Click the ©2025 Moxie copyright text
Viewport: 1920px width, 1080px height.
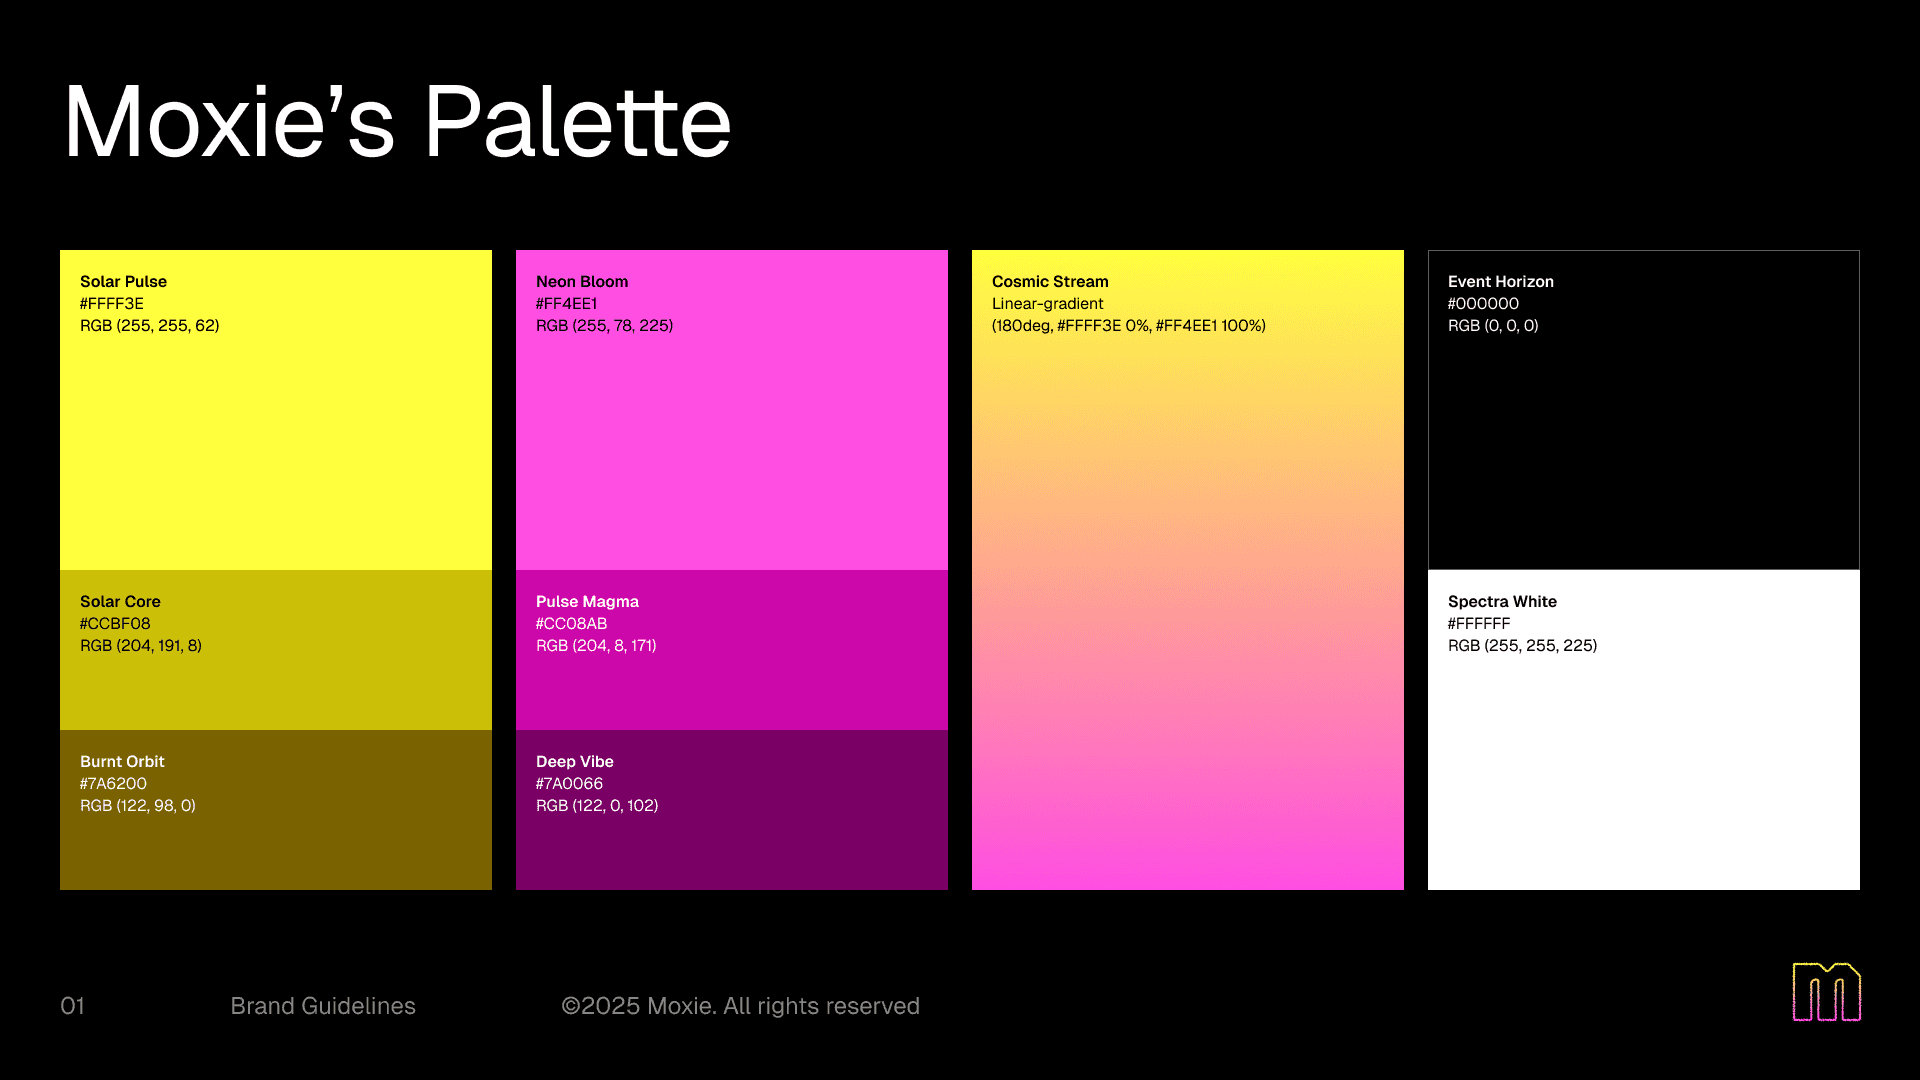[x=740, y=1006]
